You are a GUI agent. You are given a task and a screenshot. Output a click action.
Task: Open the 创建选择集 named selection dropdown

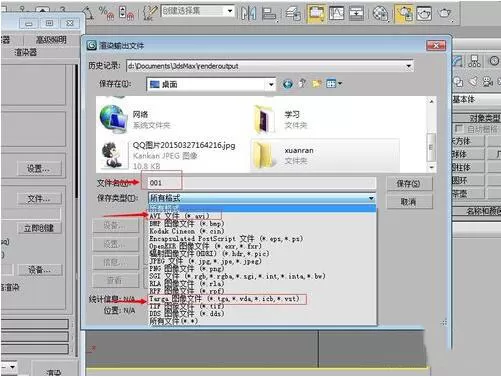coord(230,11)
